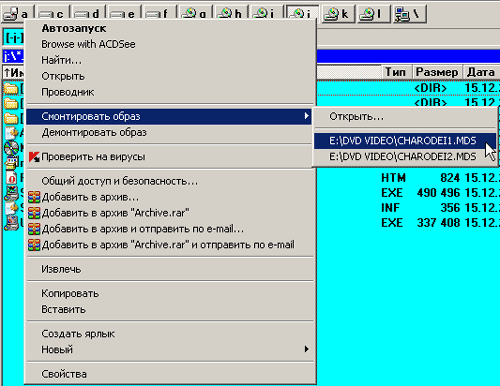The image size is (500, 386).
Task: Switch to CD drive l button
Action: 373,14
